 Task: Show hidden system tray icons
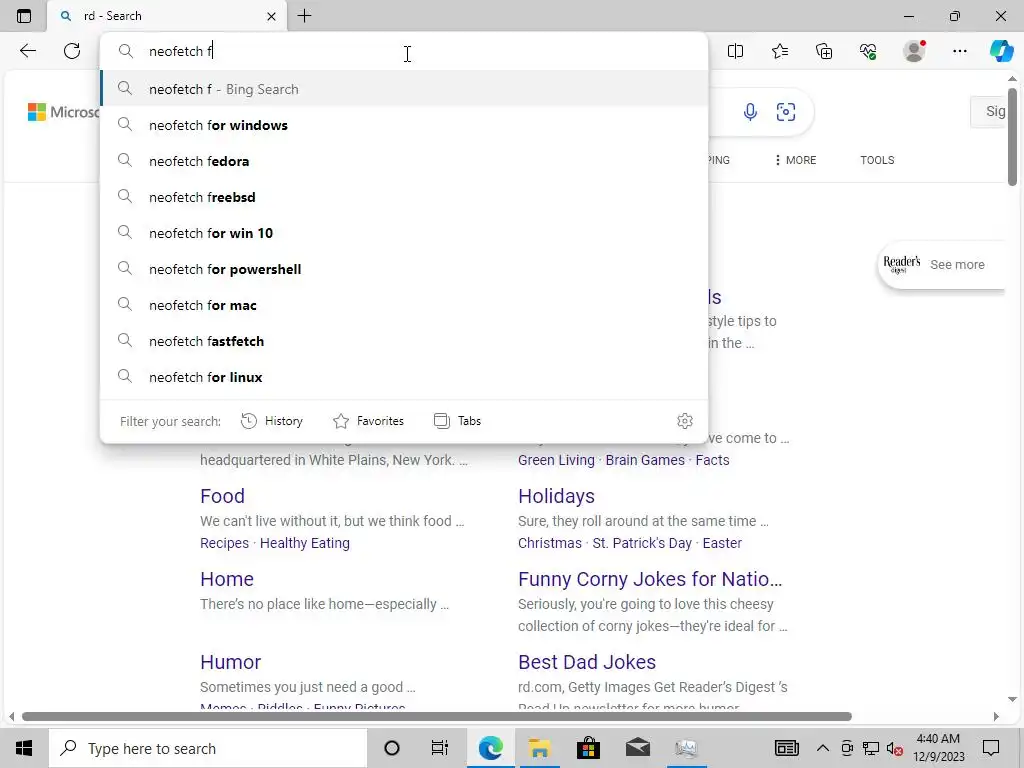click(823, 748)
